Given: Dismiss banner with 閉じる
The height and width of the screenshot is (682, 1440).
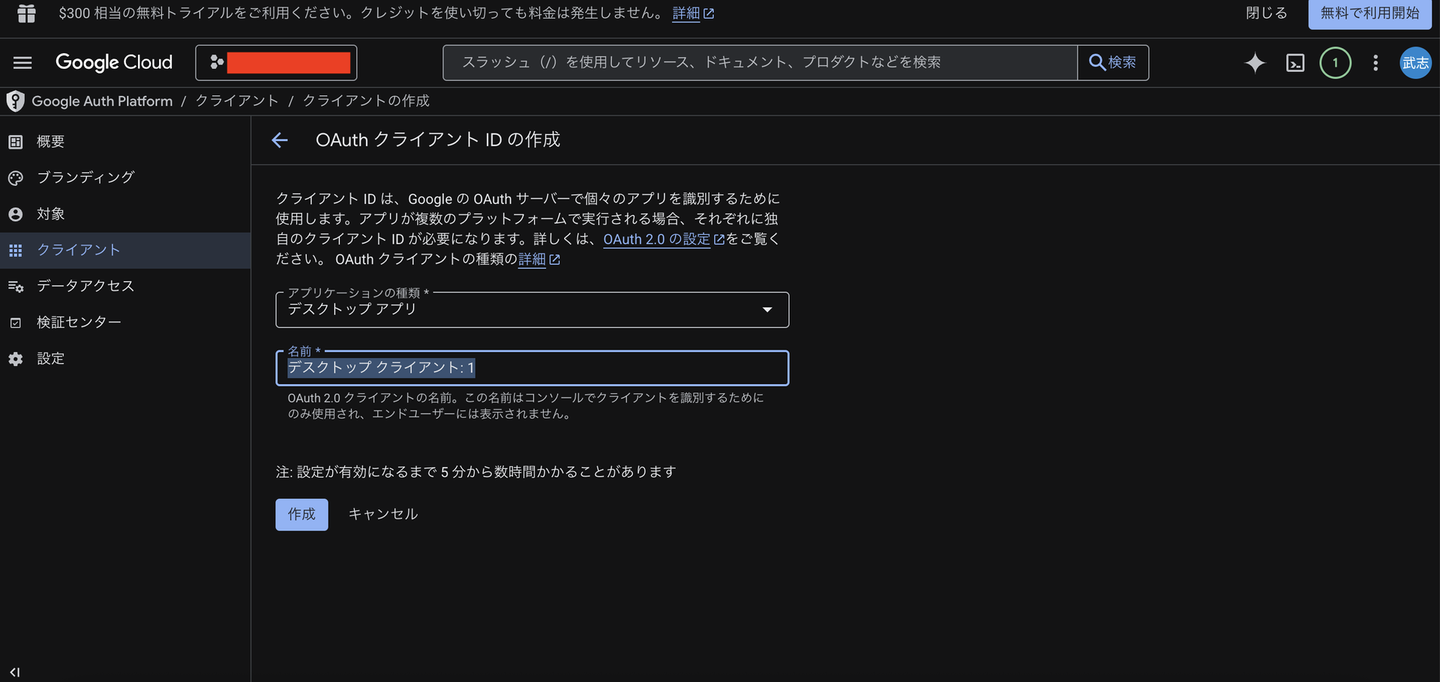Looking at the screenshot, I should (x=1266, y=13).
